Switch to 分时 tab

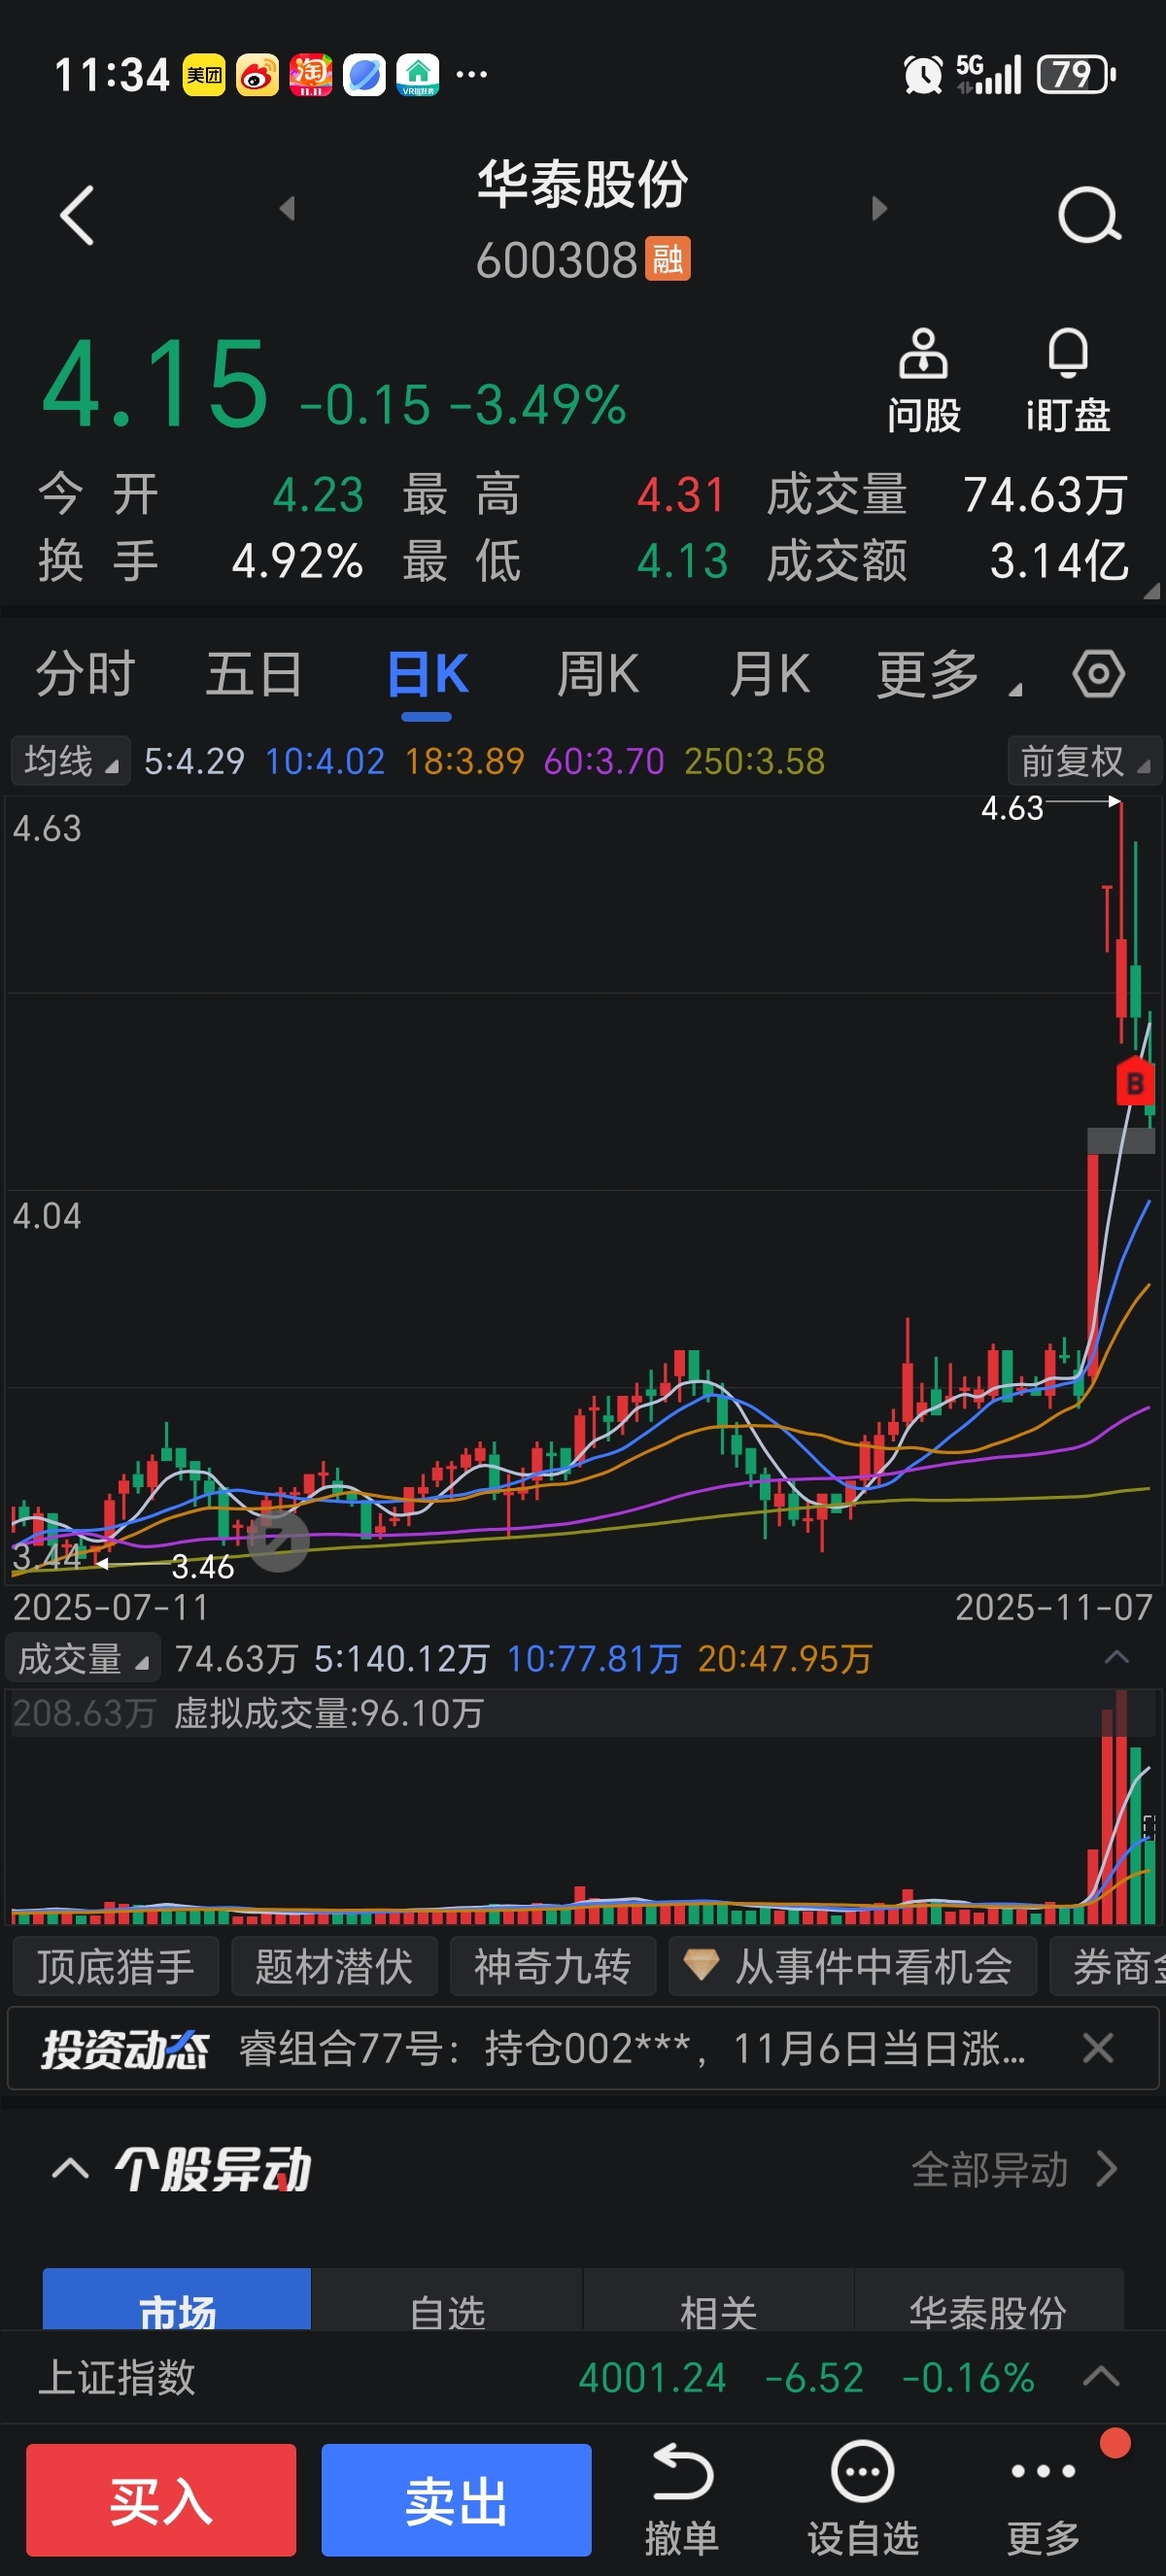tap(85, 674)
